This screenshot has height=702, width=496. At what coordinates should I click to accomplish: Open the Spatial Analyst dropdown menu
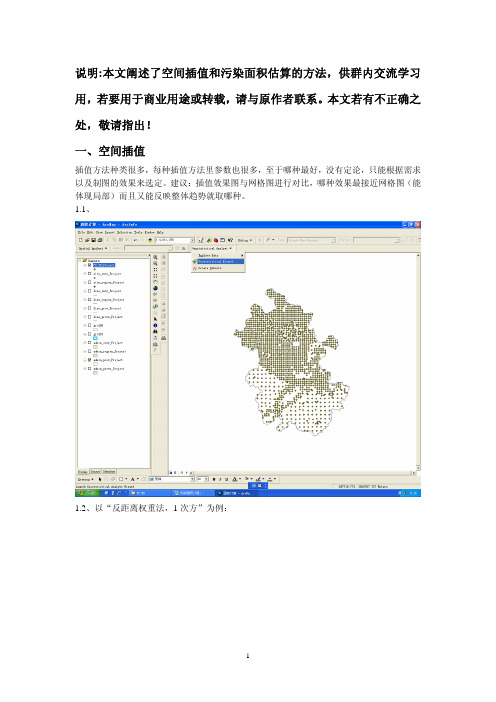(x=93, y=248)
